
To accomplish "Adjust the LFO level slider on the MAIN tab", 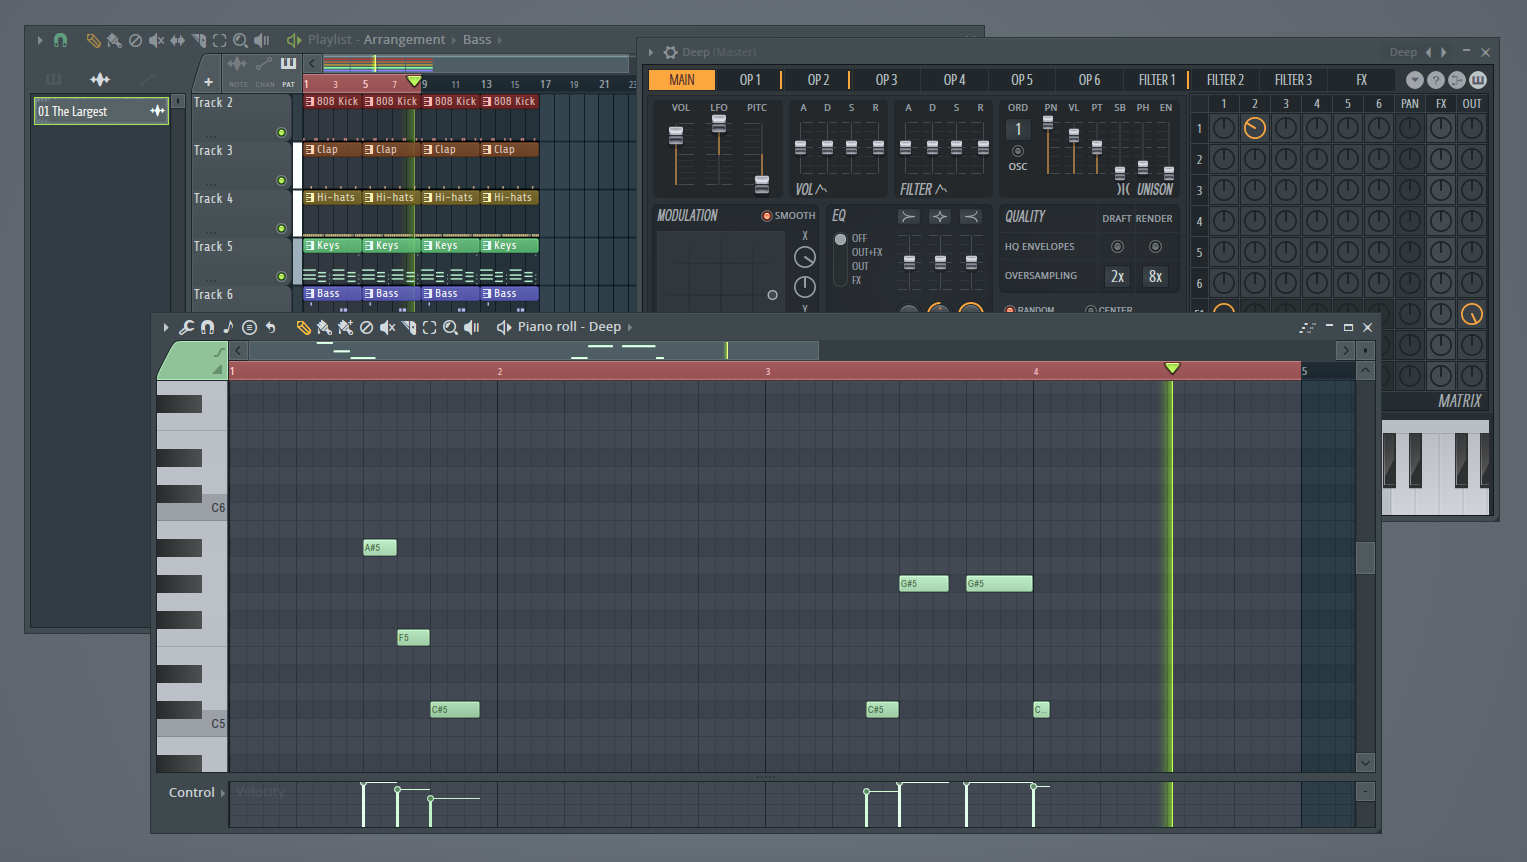I will [x=718, y=124].
